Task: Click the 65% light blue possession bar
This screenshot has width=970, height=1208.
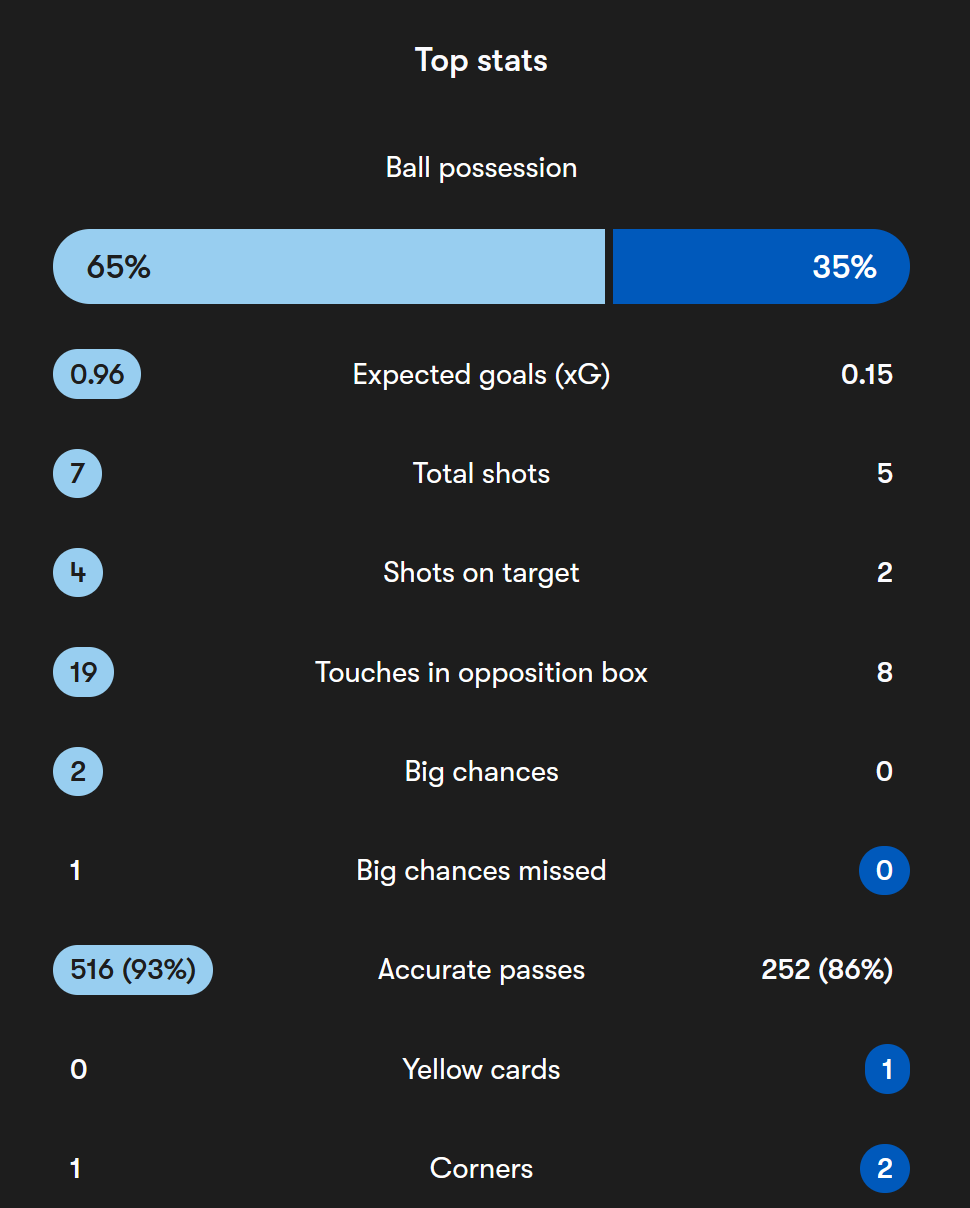Action: coord(329,266)
